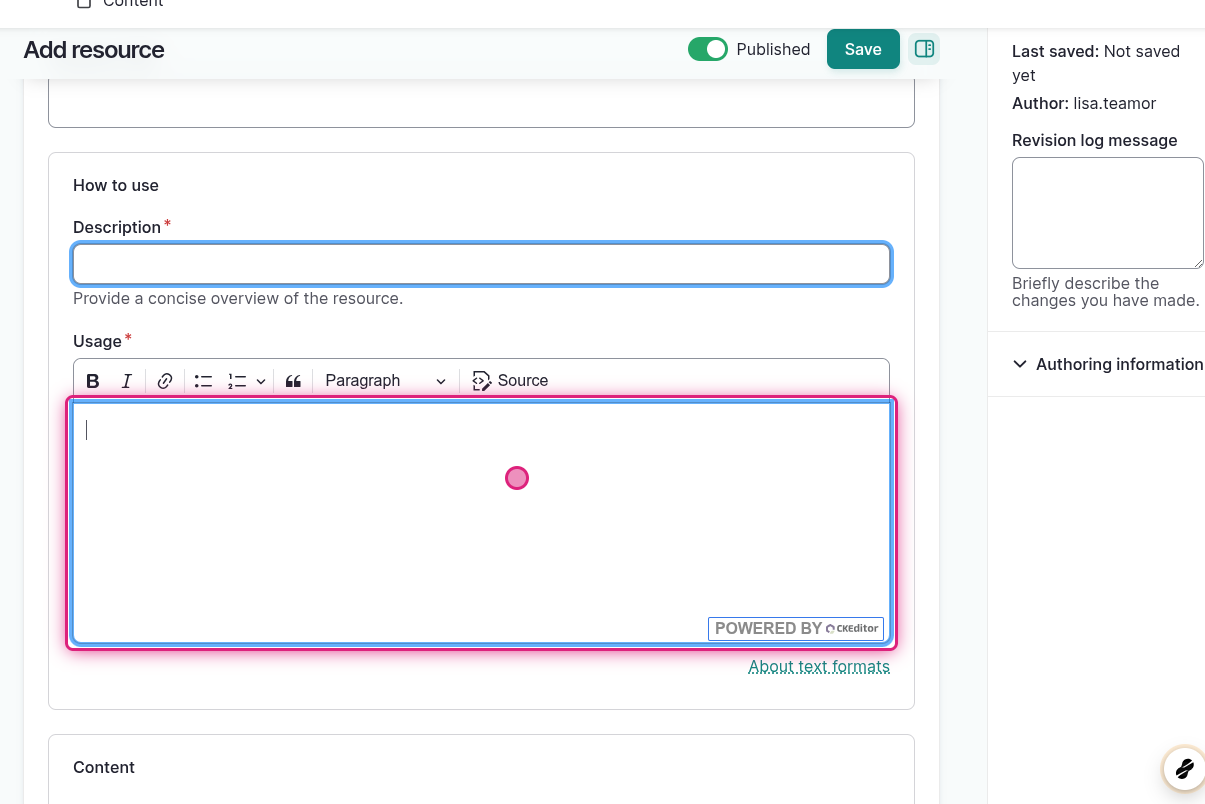Insert a numbered list
This screenshot has width=1205, height=804.
pyautogui.click(x=237, y=381)
